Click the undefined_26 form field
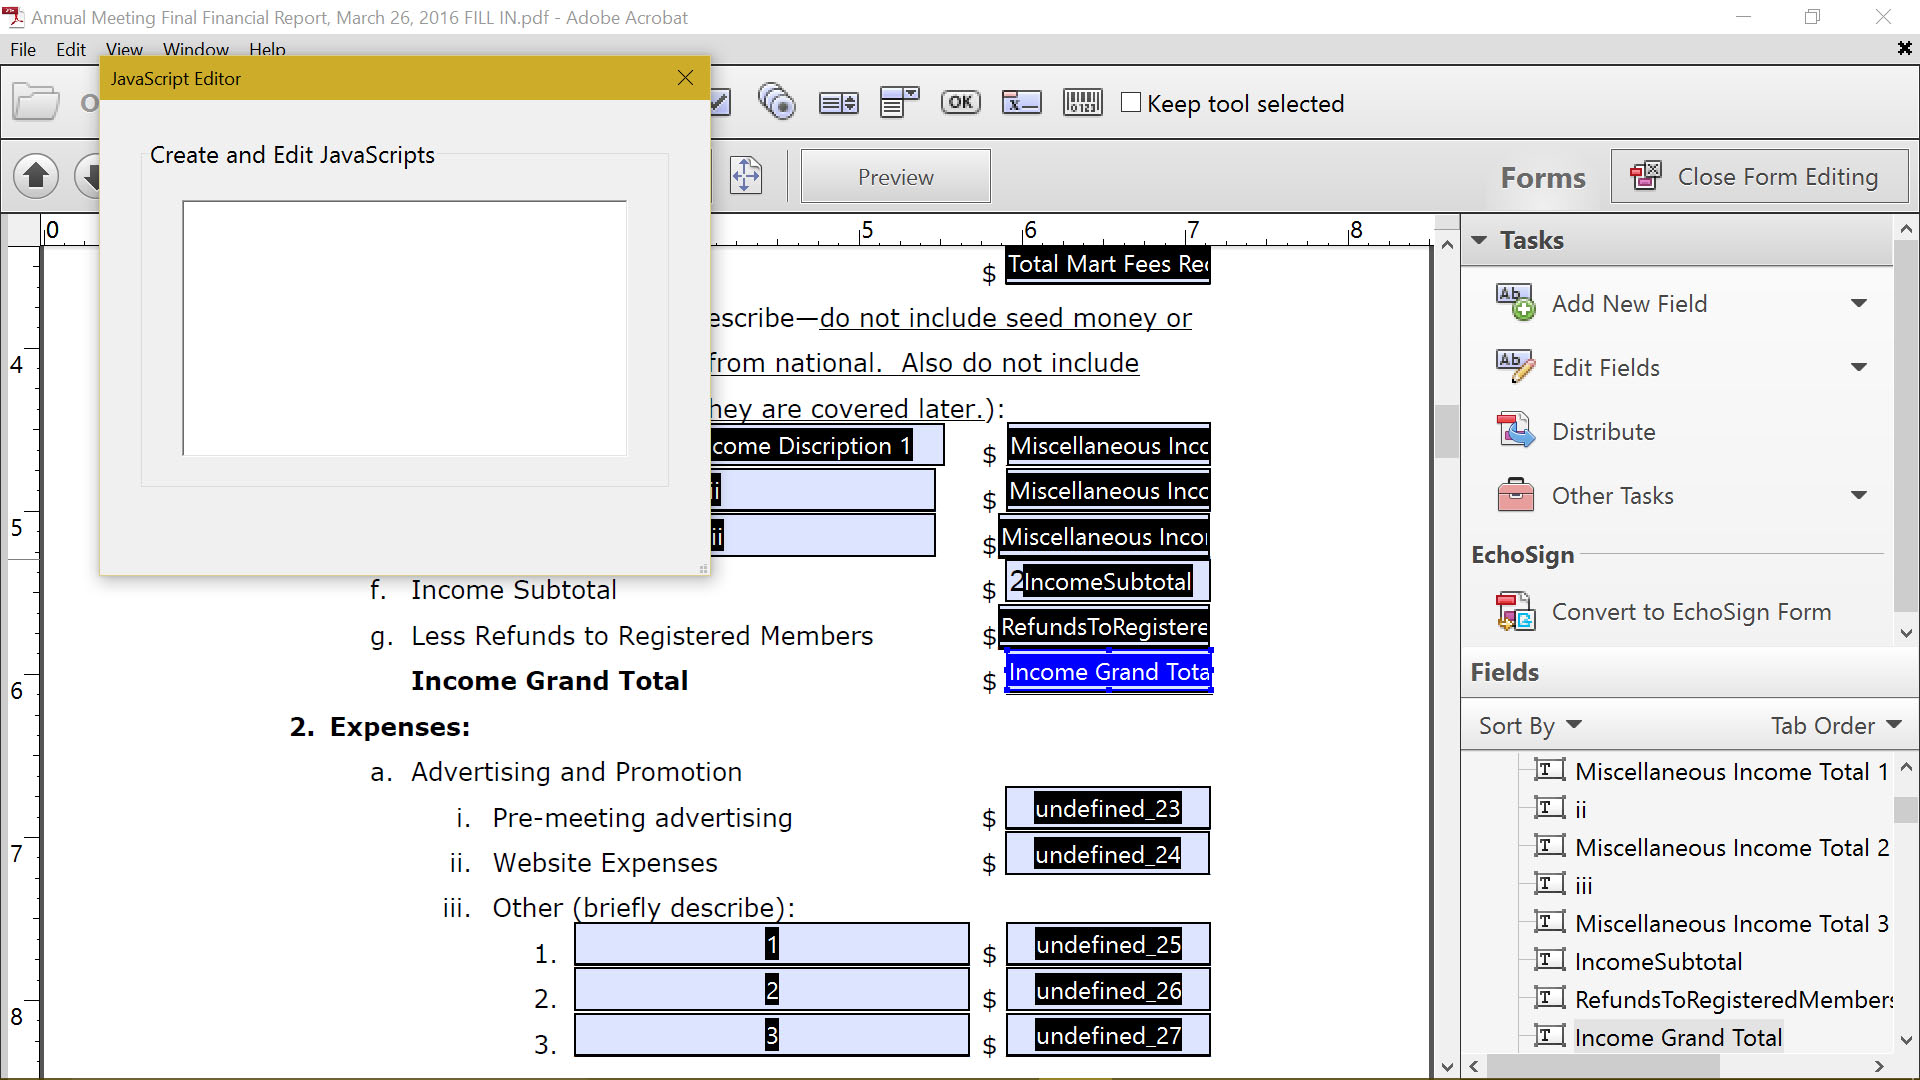This screenshot has height=1080, width=1920. [x=1107, y=990]
